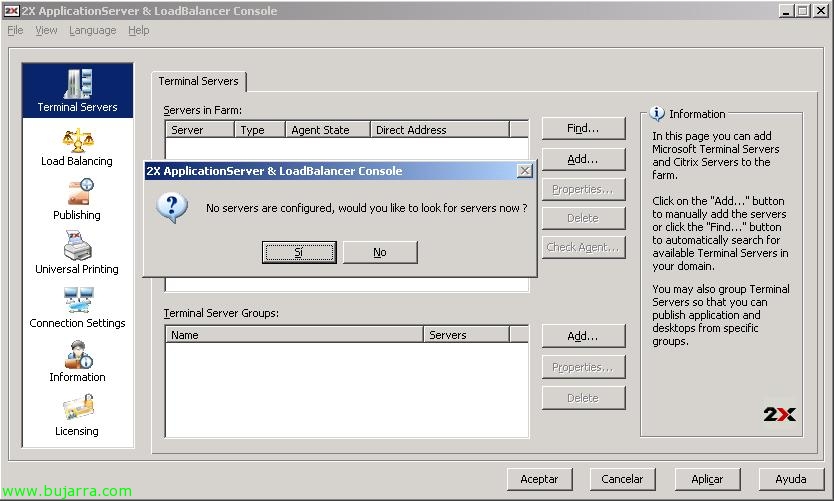Open the File menu
Viewport: 834px width, 501px height.
[15, 30]
